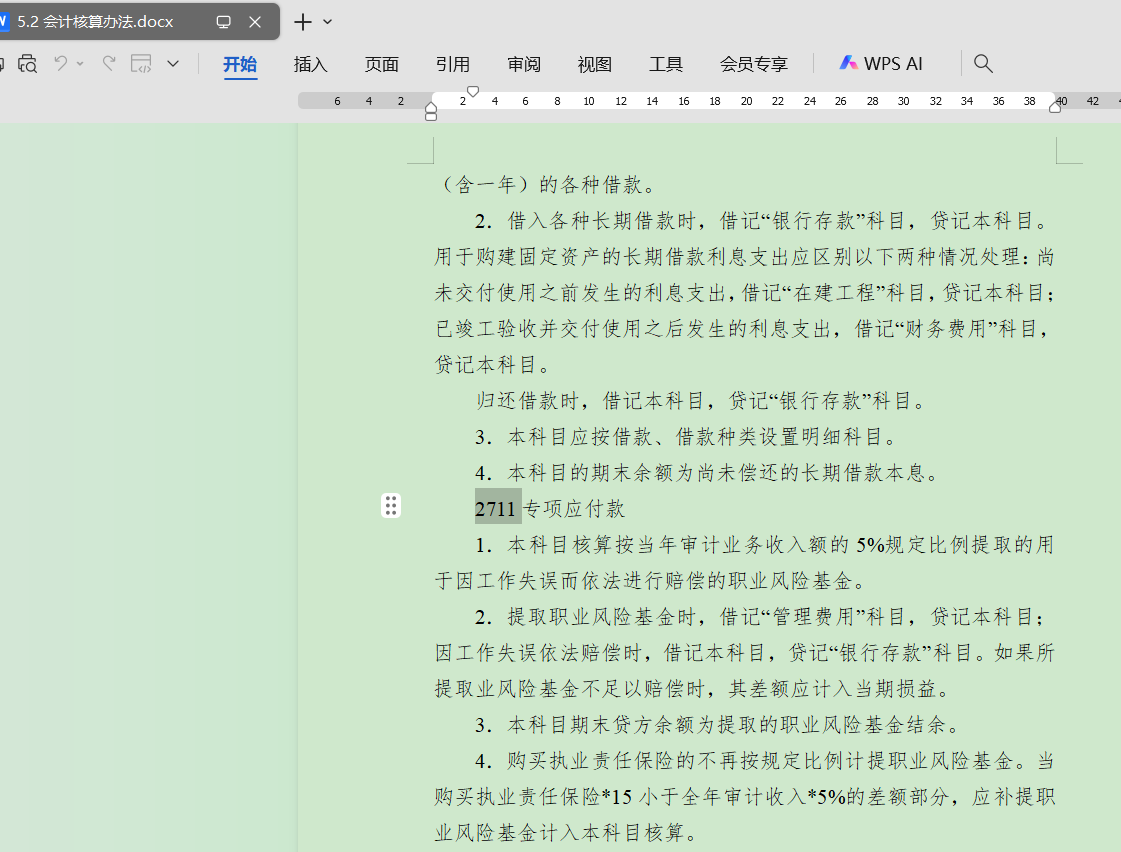Click the paragraph drag handle beside 2711

click(391, 506)
